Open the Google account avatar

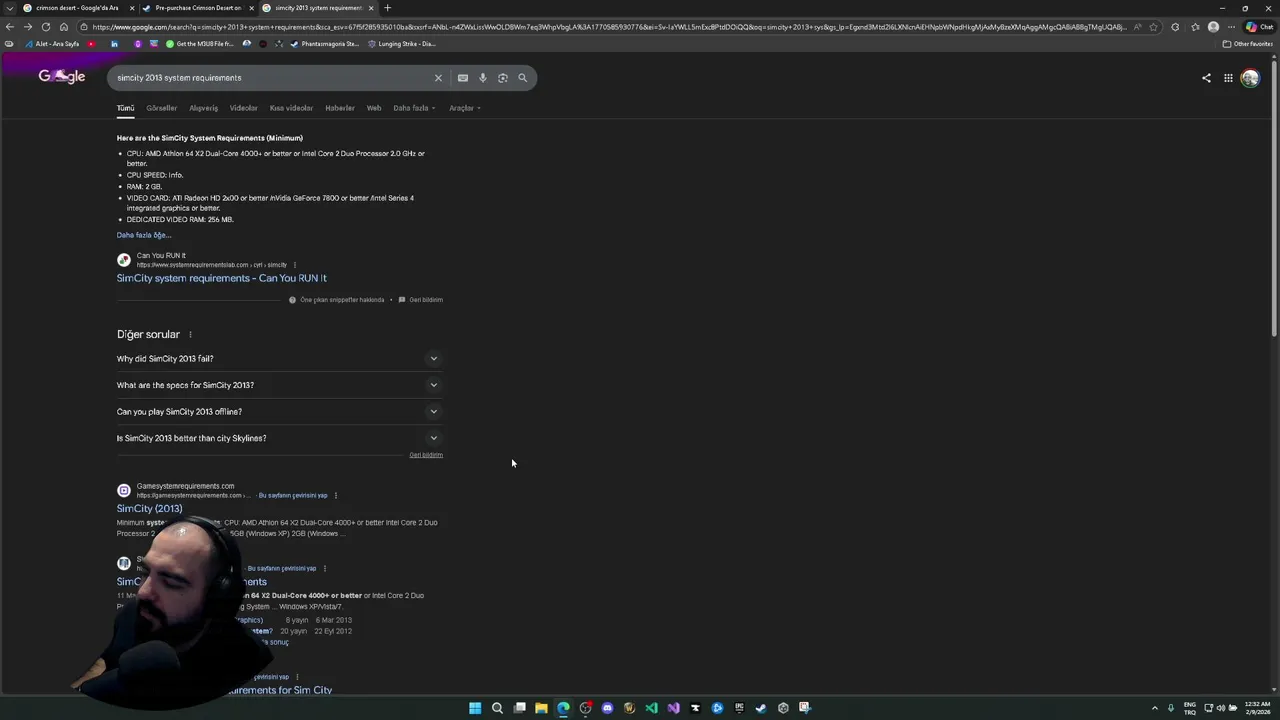(1250, 78)
